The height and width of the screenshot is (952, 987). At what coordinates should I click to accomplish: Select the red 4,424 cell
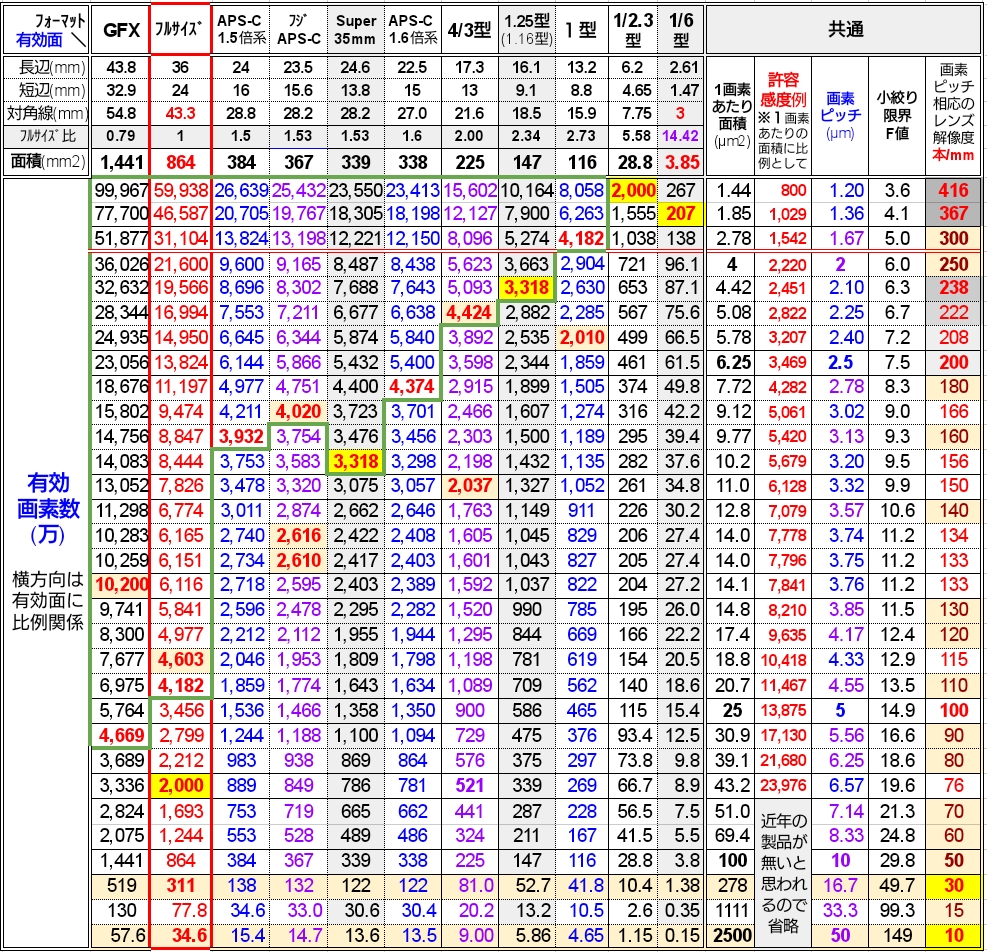coord(470,313)
